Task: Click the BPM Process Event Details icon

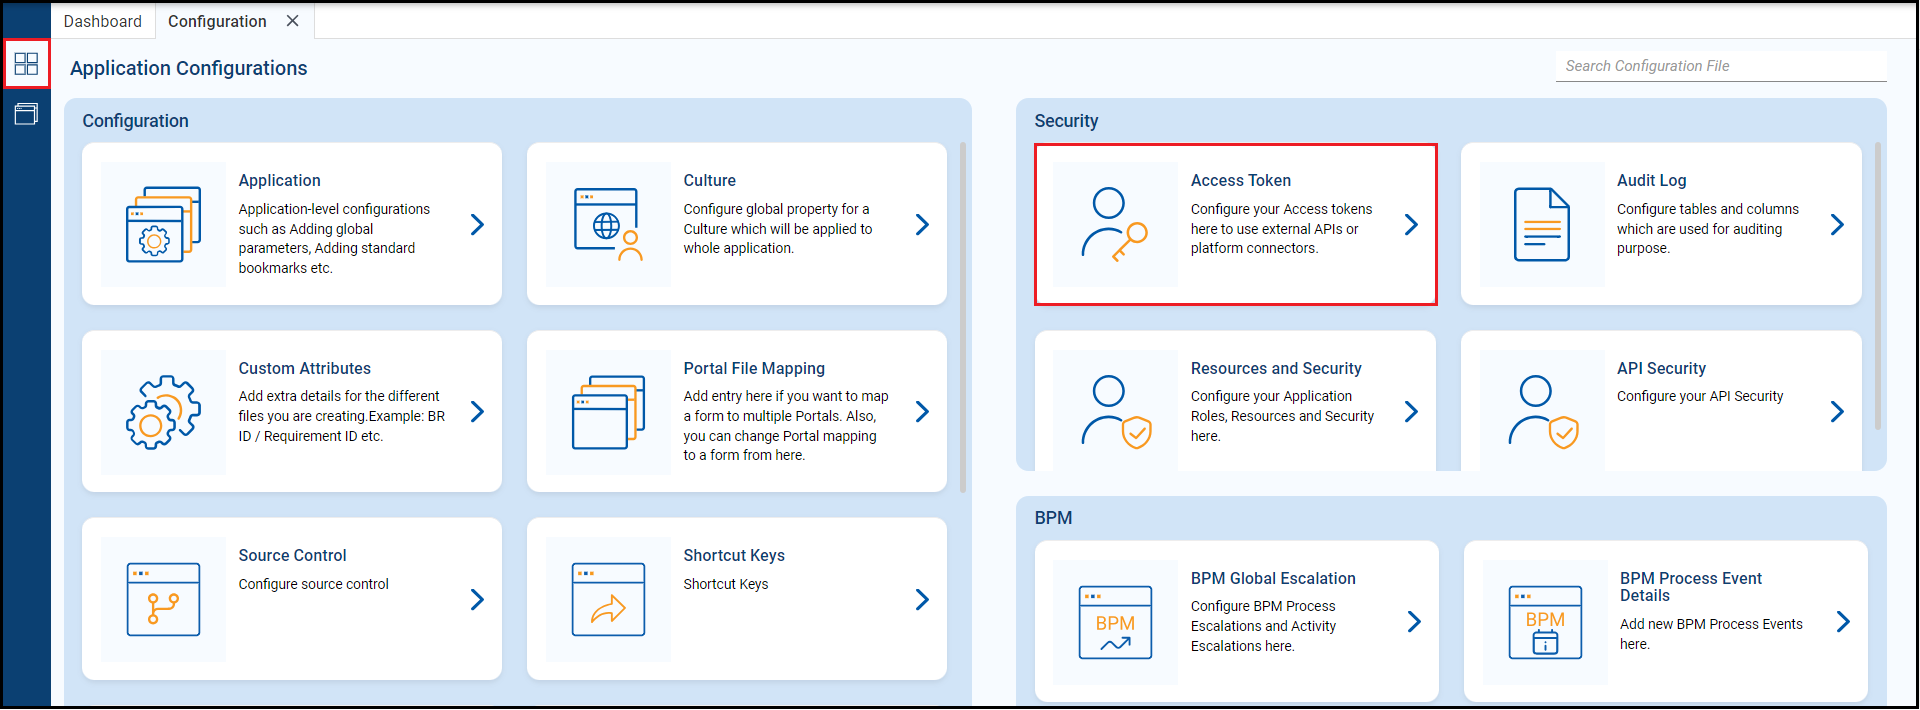Action: coord(1545,622)
